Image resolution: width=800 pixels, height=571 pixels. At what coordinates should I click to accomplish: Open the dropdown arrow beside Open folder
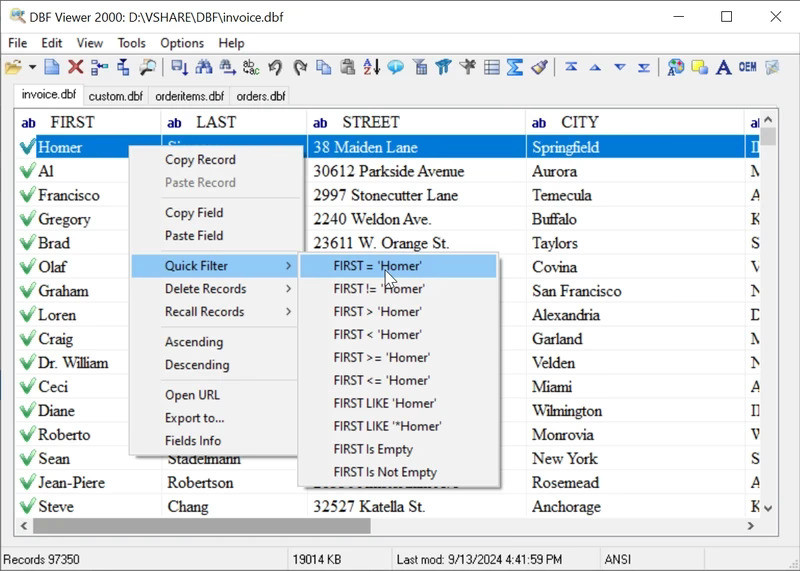[x=32, y=67]
